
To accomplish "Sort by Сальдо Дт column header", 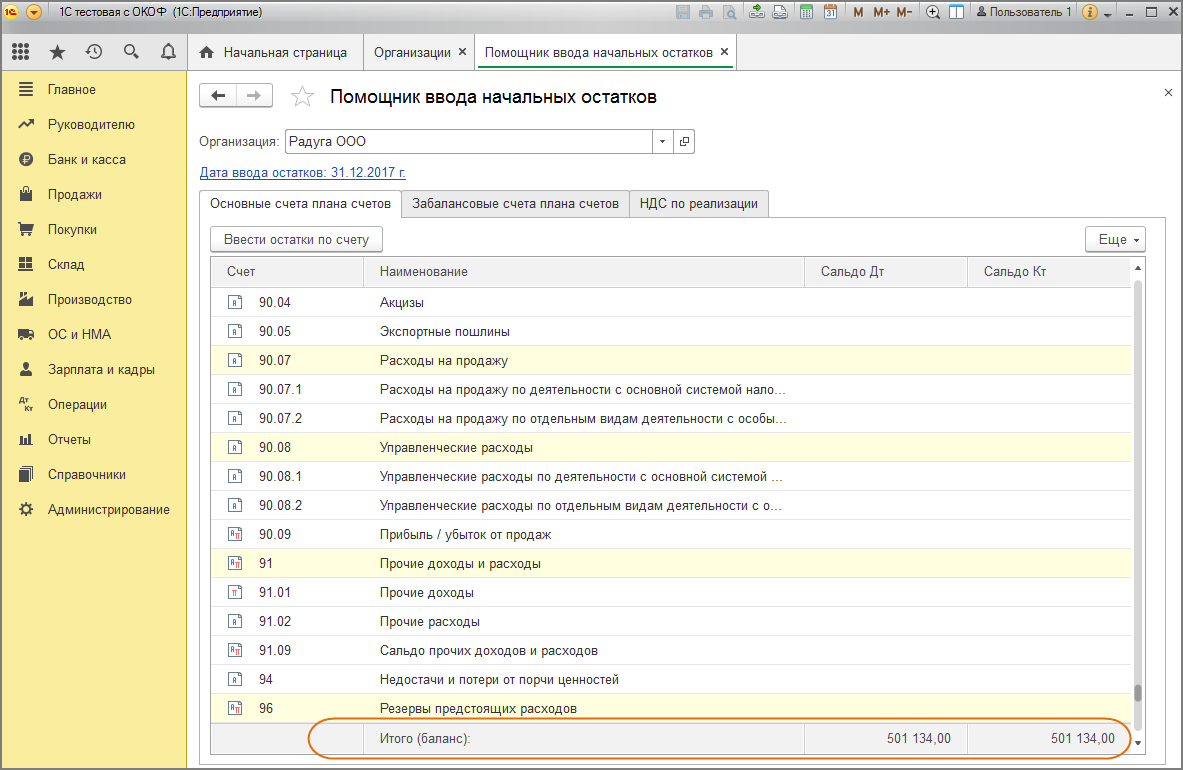I will point(886,271).
